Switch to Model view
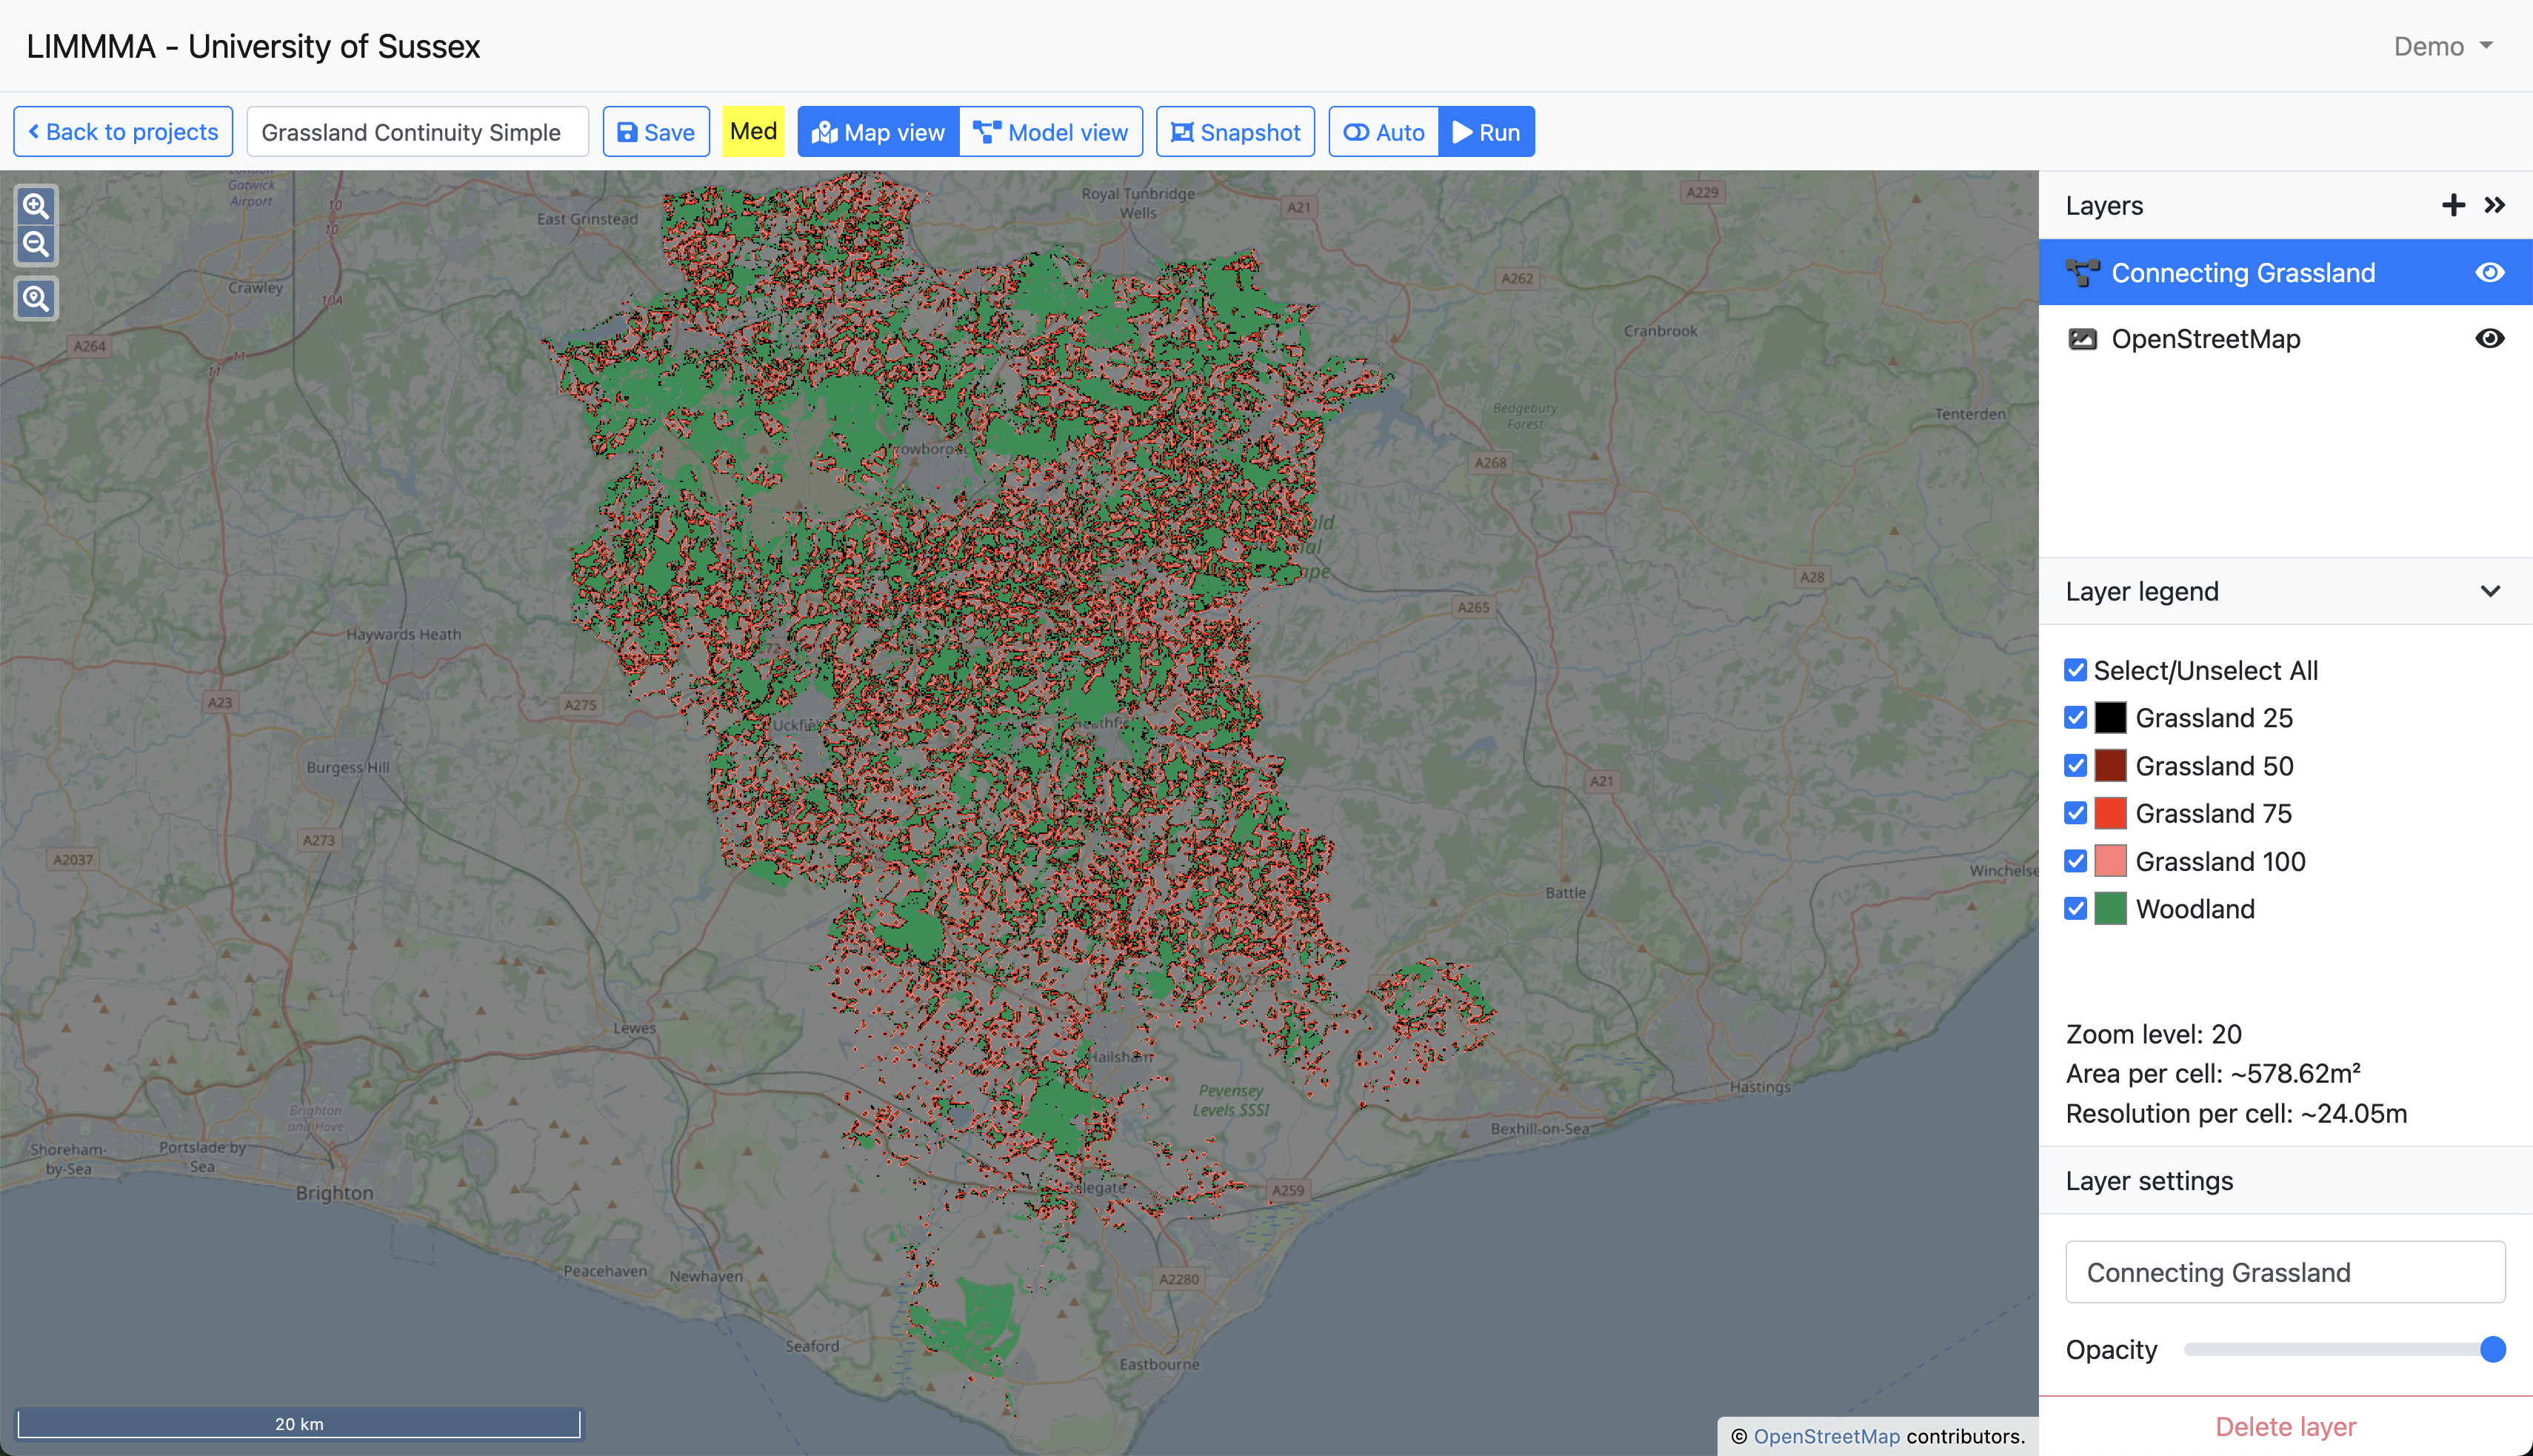2533x1456 pixels. coord(1051,132)
